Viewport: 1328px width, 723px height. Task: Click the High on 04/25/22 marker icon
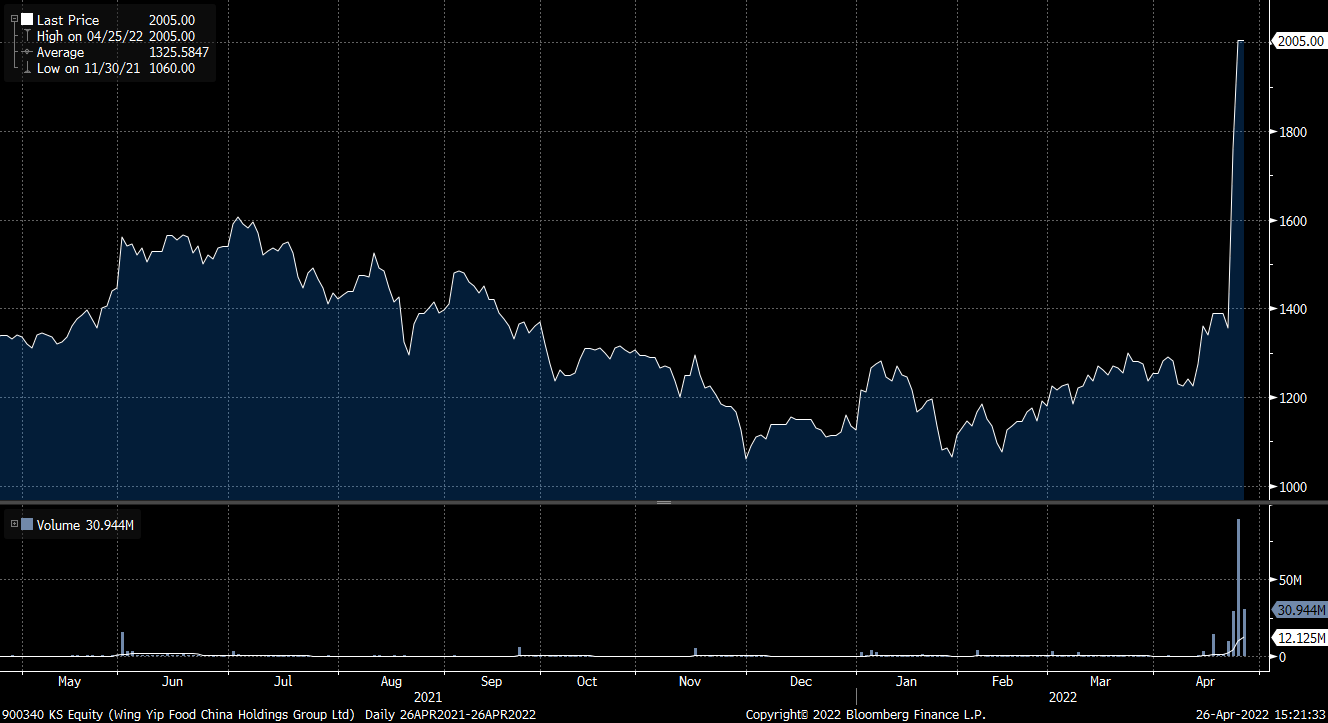pyautogui.click(x=27, y=35)
